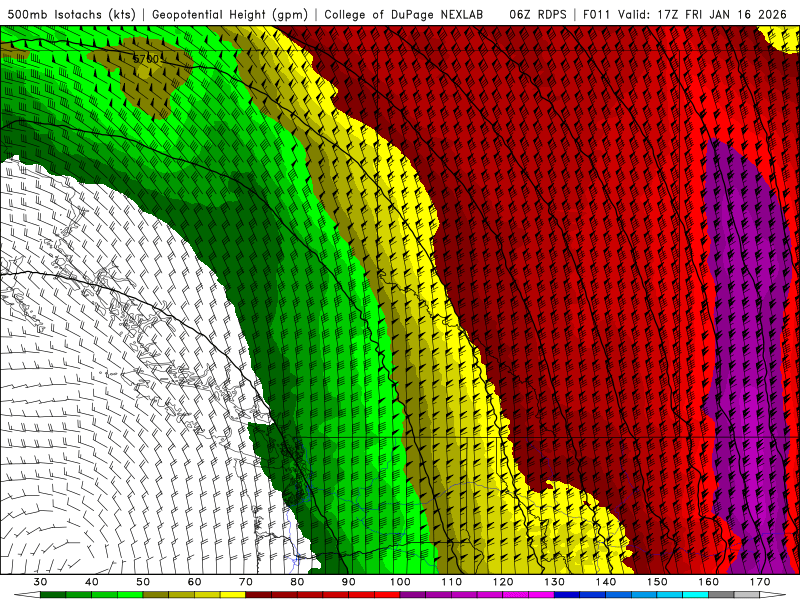Click the 160 knot legend label

point(709,582)
